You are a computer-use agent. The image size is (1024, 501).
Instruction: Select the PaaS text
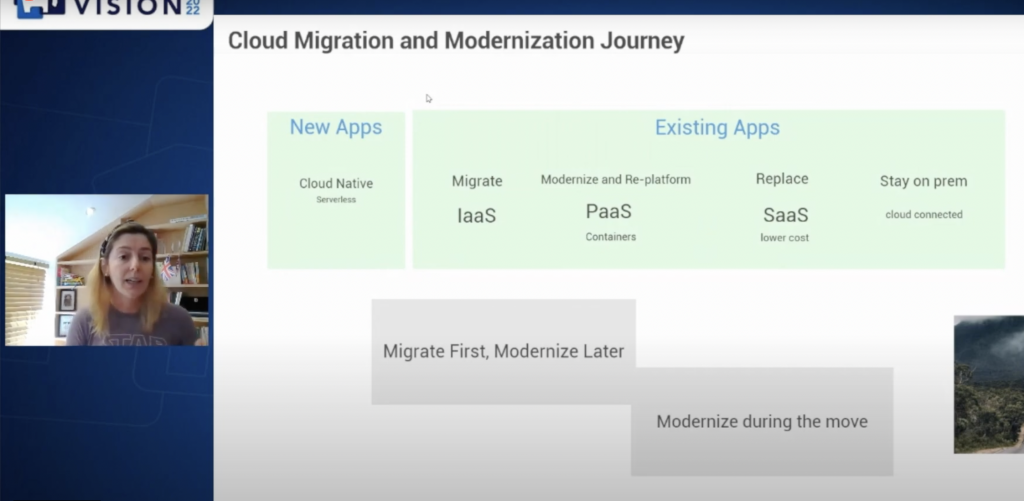click(x=609, y=211)
